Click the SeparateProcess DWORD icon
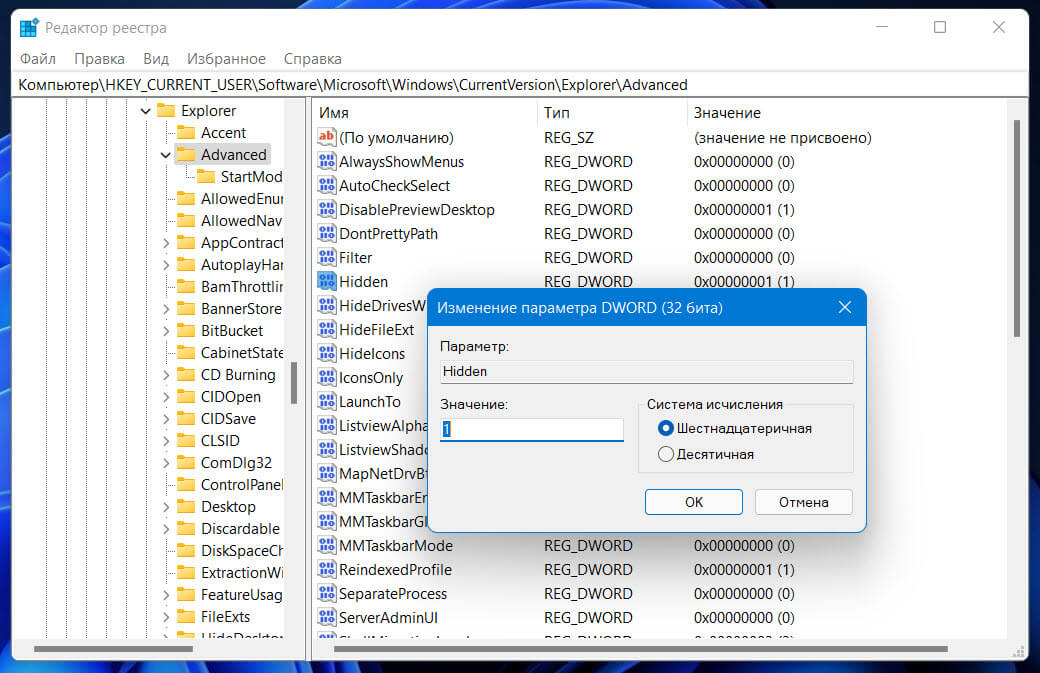The image size is (1040, 673). point(326,593)
